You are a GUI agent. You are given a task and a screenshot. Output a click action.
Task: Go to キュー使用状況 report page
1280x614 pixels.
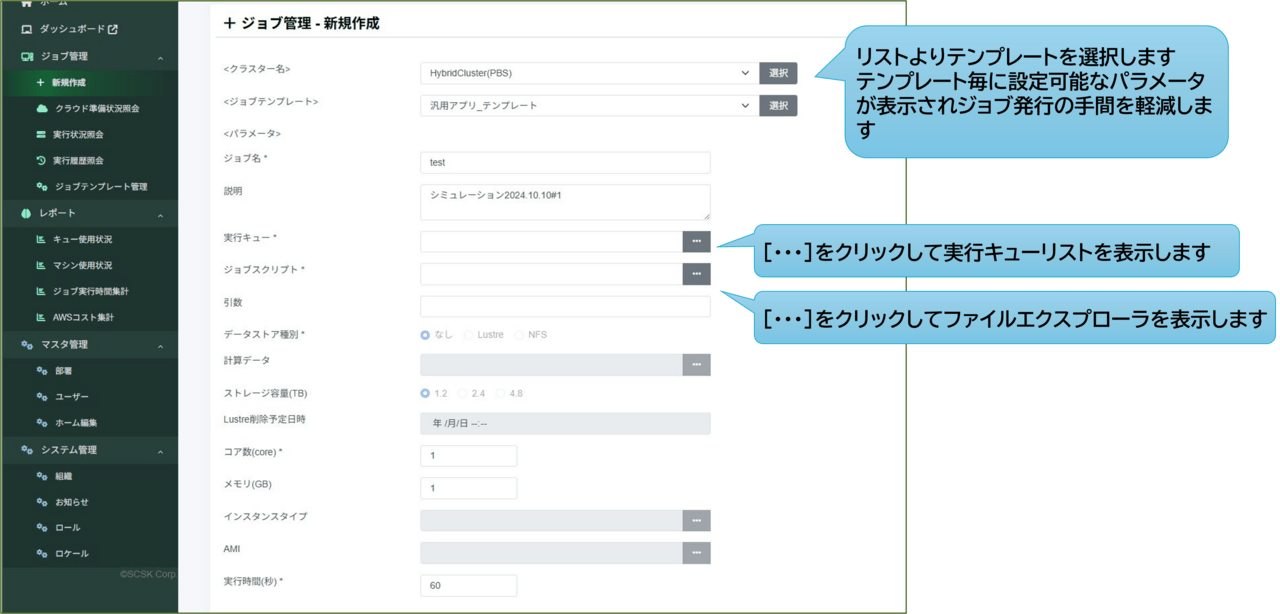click(82, 239)
